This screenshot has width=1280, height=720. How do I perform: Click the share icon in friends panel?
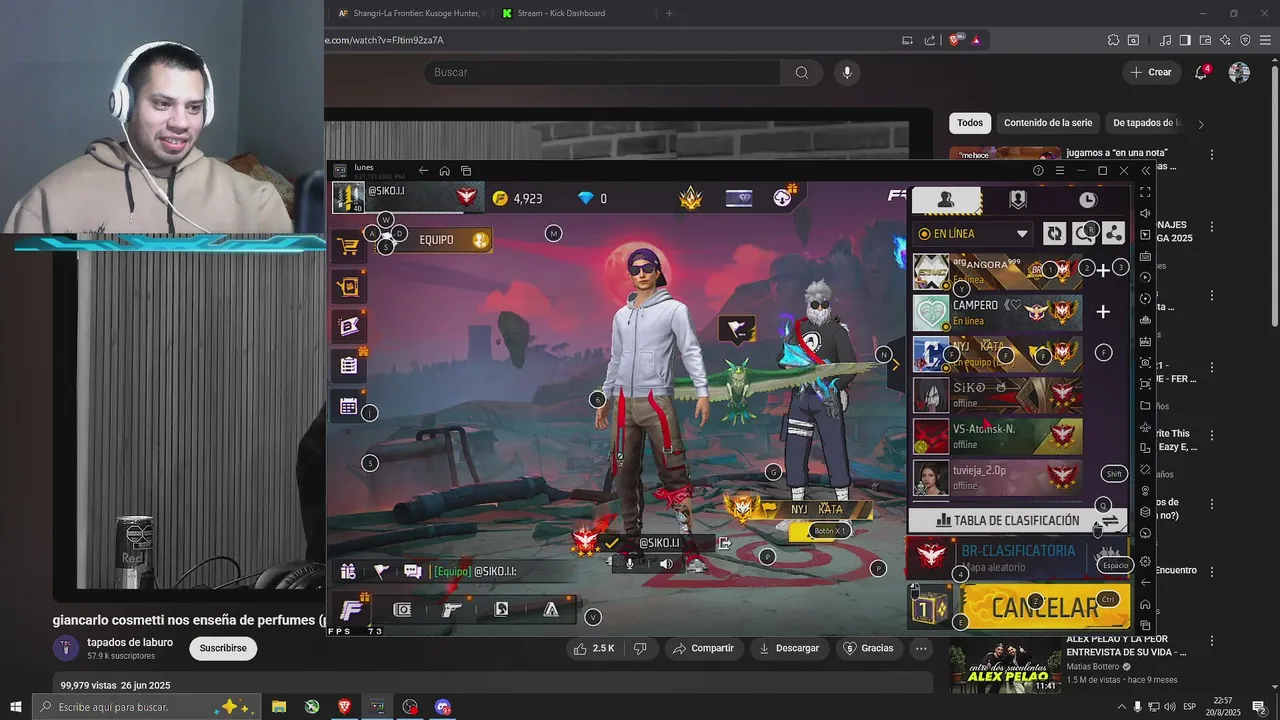[x=1113, y=233]
